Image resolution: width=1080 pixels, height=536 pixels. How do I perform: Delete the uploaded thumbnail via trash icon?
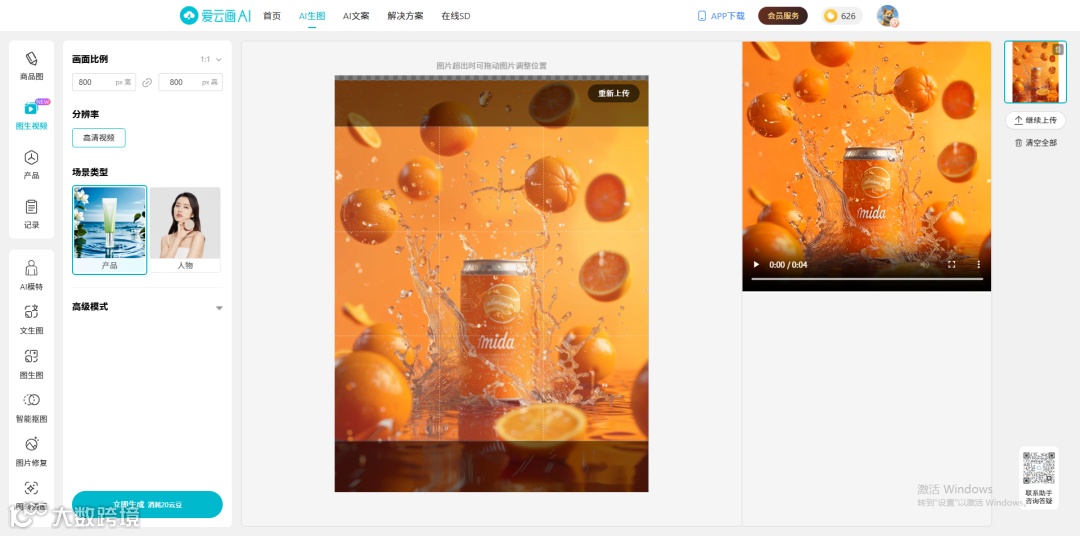(1059, 49)
